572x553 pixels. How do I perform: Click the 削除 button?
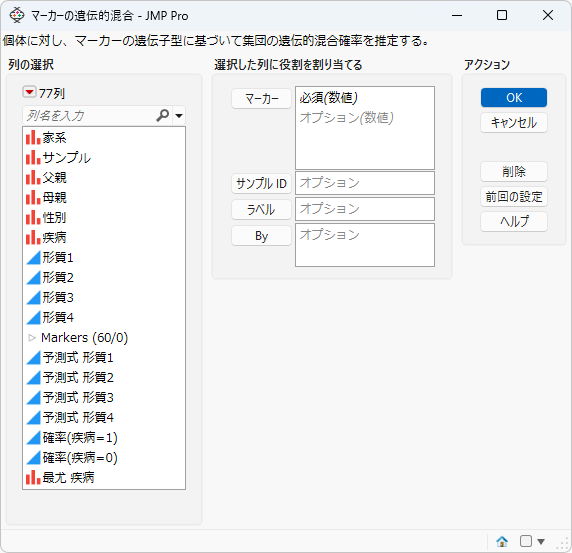point(514,171)
